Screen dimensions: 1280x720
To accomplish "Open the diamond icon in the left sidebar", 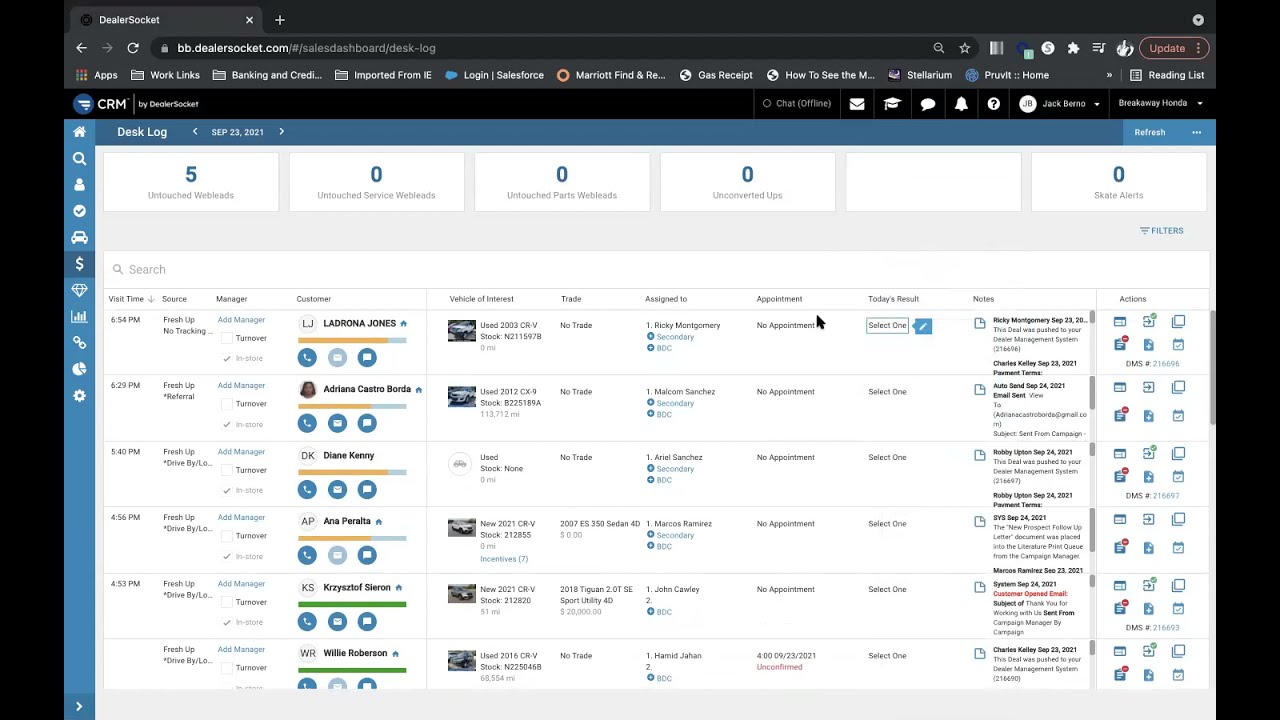I will [x=79, y=290].
